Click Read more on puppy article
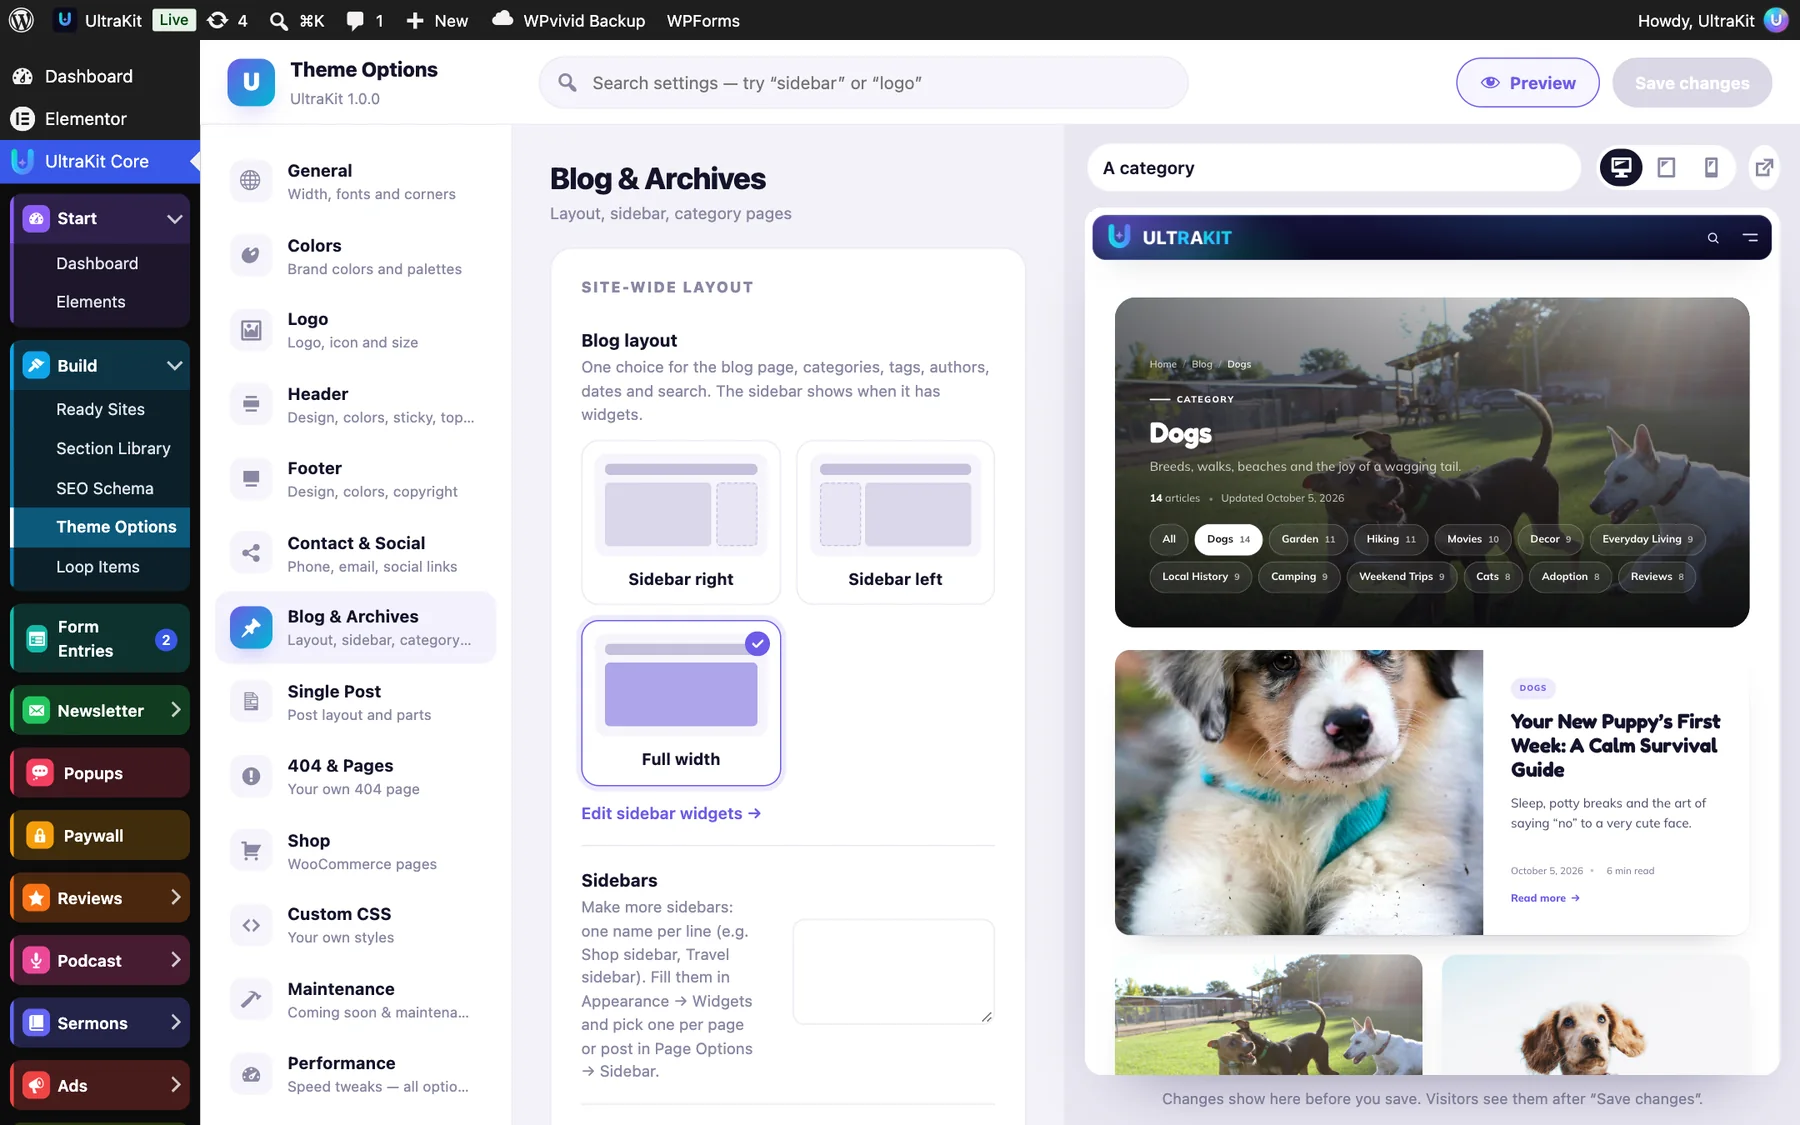Screen dimensions: 1800x1125 coord(1545,898)
